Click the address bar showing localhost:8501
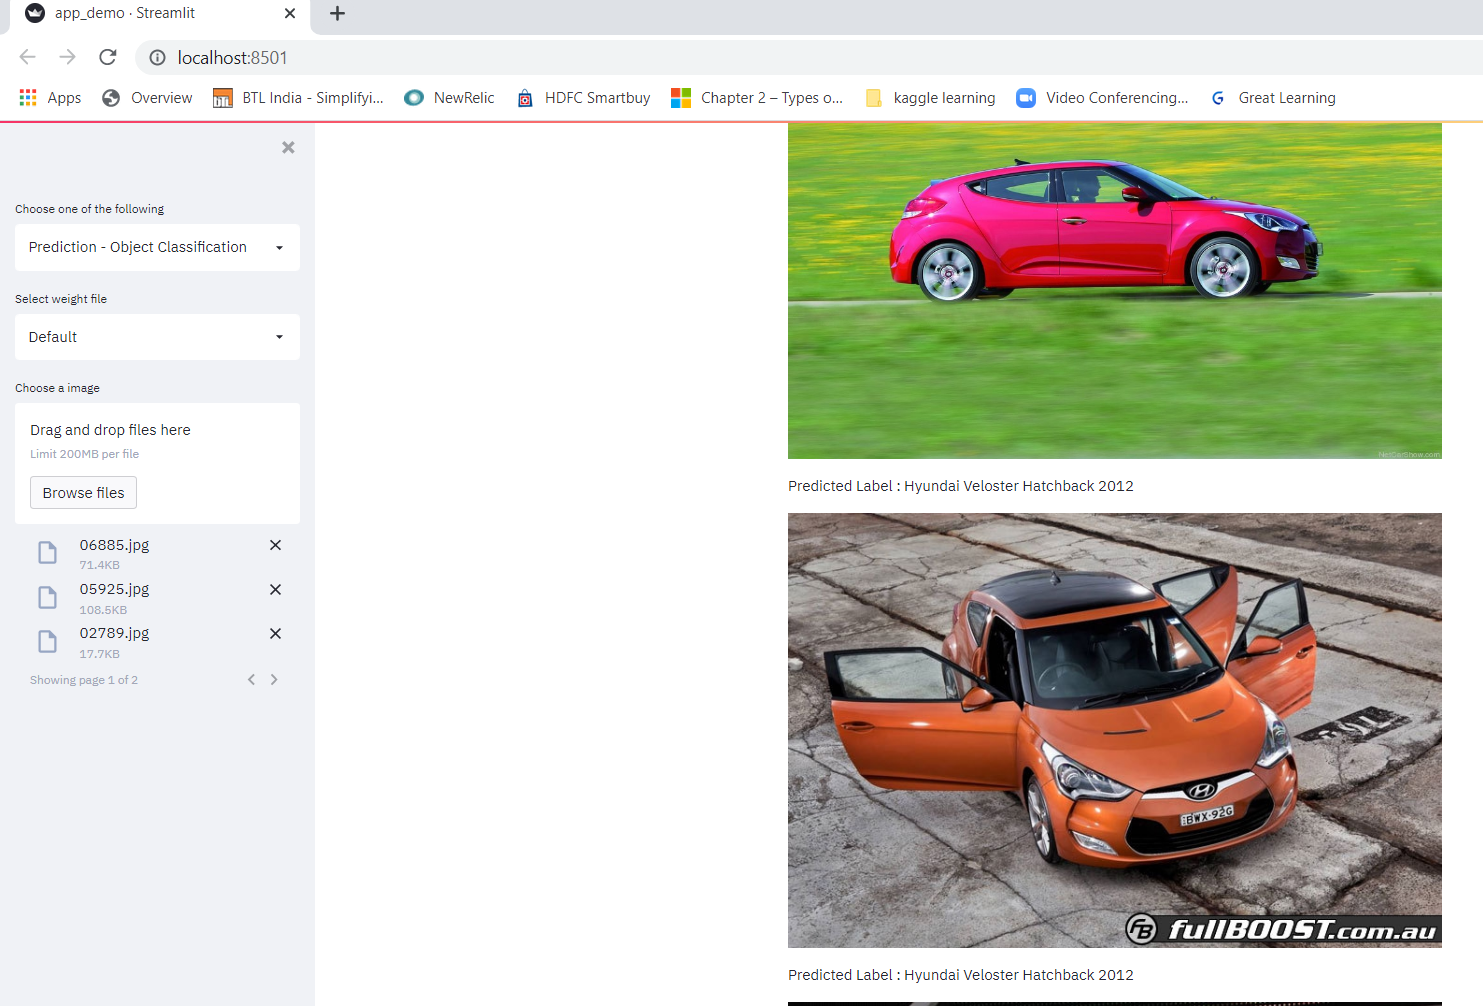The width and height of the screenshot is (1483, 1006). (232, 57)
